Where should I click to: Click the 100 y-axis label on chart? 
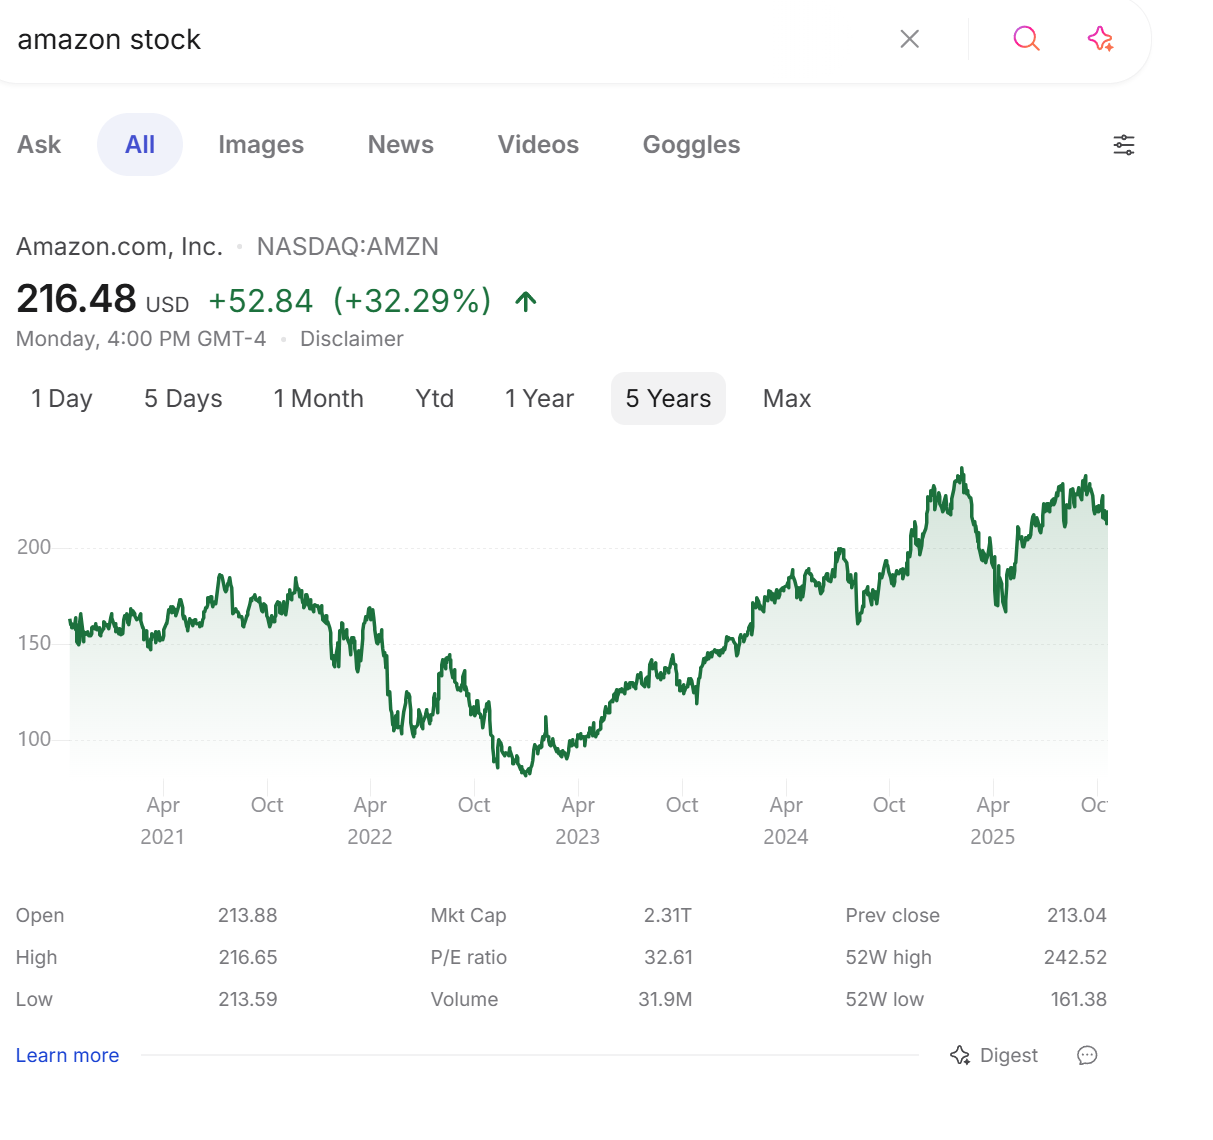tap(34, 739)
